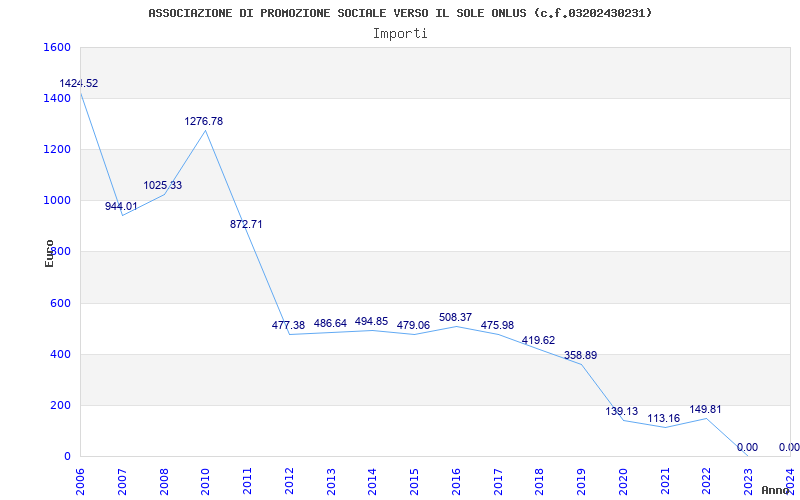This screenshot has height=500, width=800.
Task: Click the 2008 x-axis year label
Action: click(x=164, y=481)
